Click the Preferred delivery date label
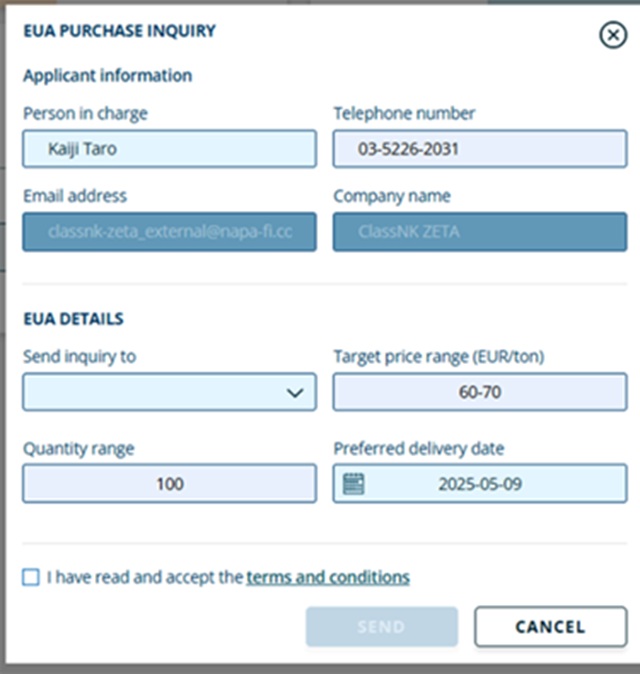The height and width of the screenshot is (674, 640). (419, 448)
